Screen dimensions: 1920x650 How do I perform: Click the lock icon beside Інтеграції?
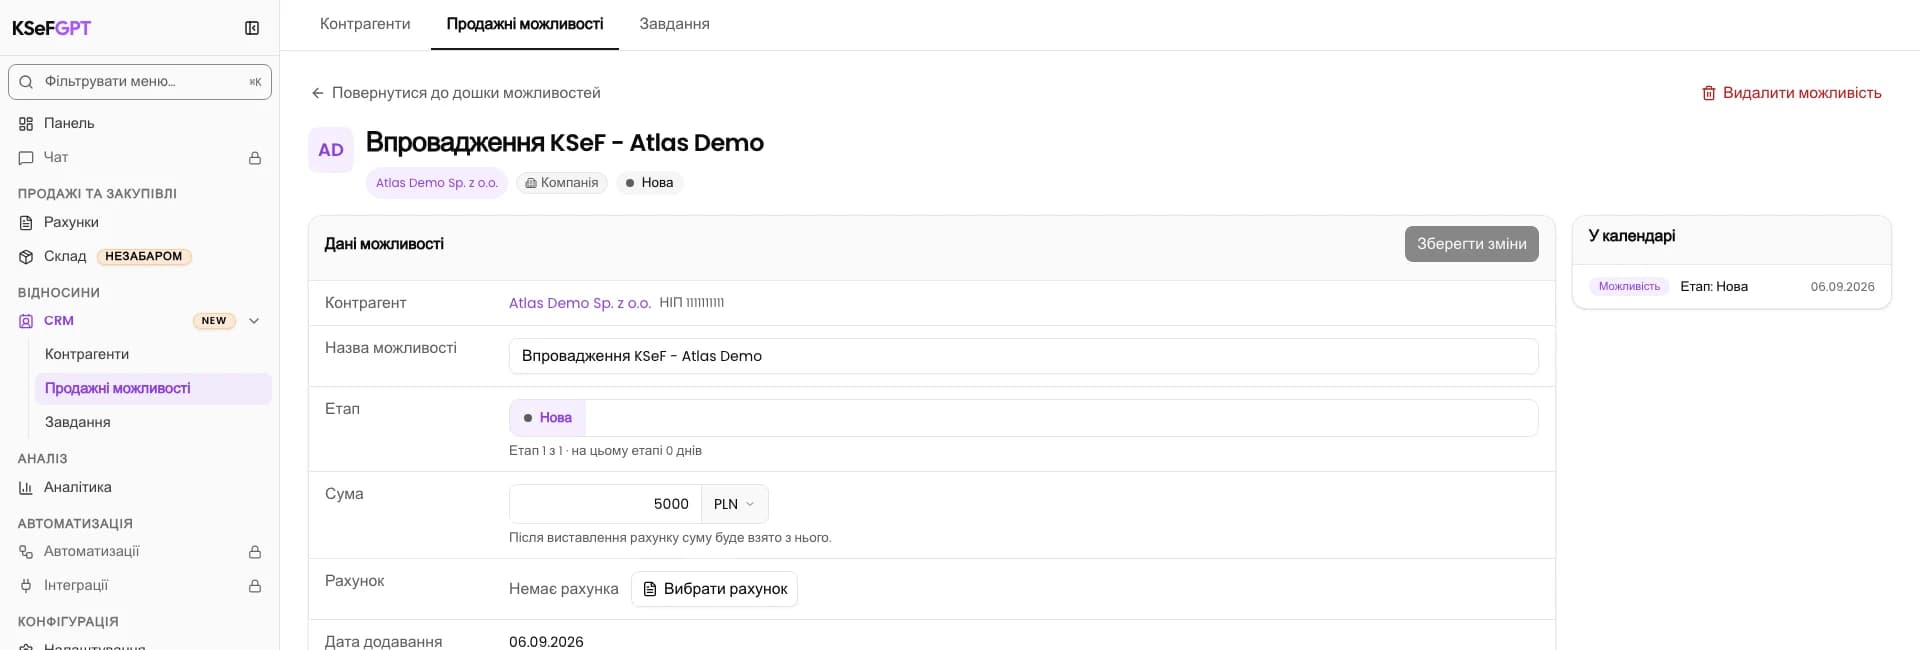click(x=255, y=586)
